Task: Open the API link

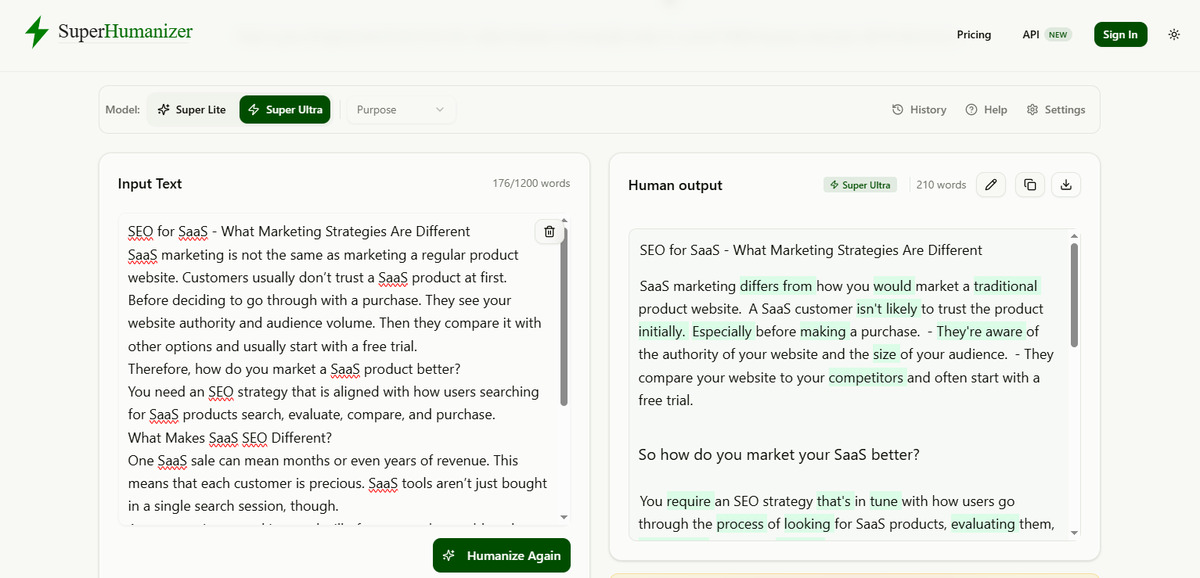Action: pos(1031,34)
